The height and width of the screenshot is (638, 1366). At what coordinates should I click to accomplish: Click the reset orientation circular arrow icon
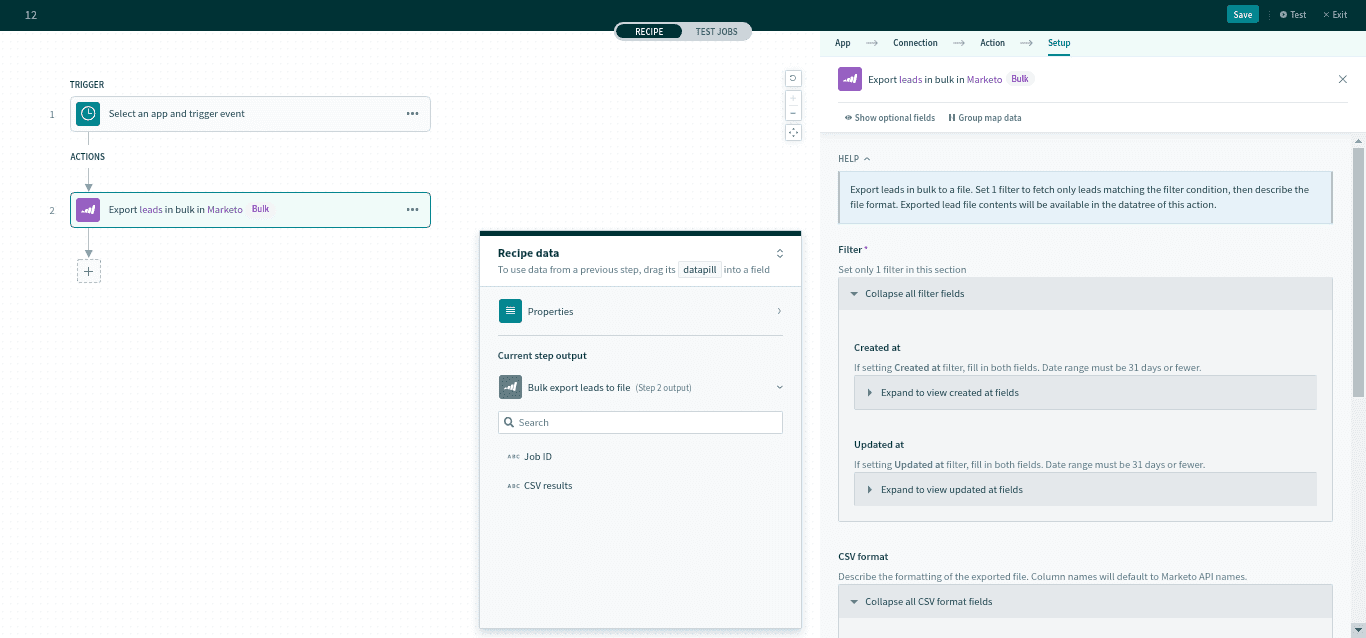793,78
